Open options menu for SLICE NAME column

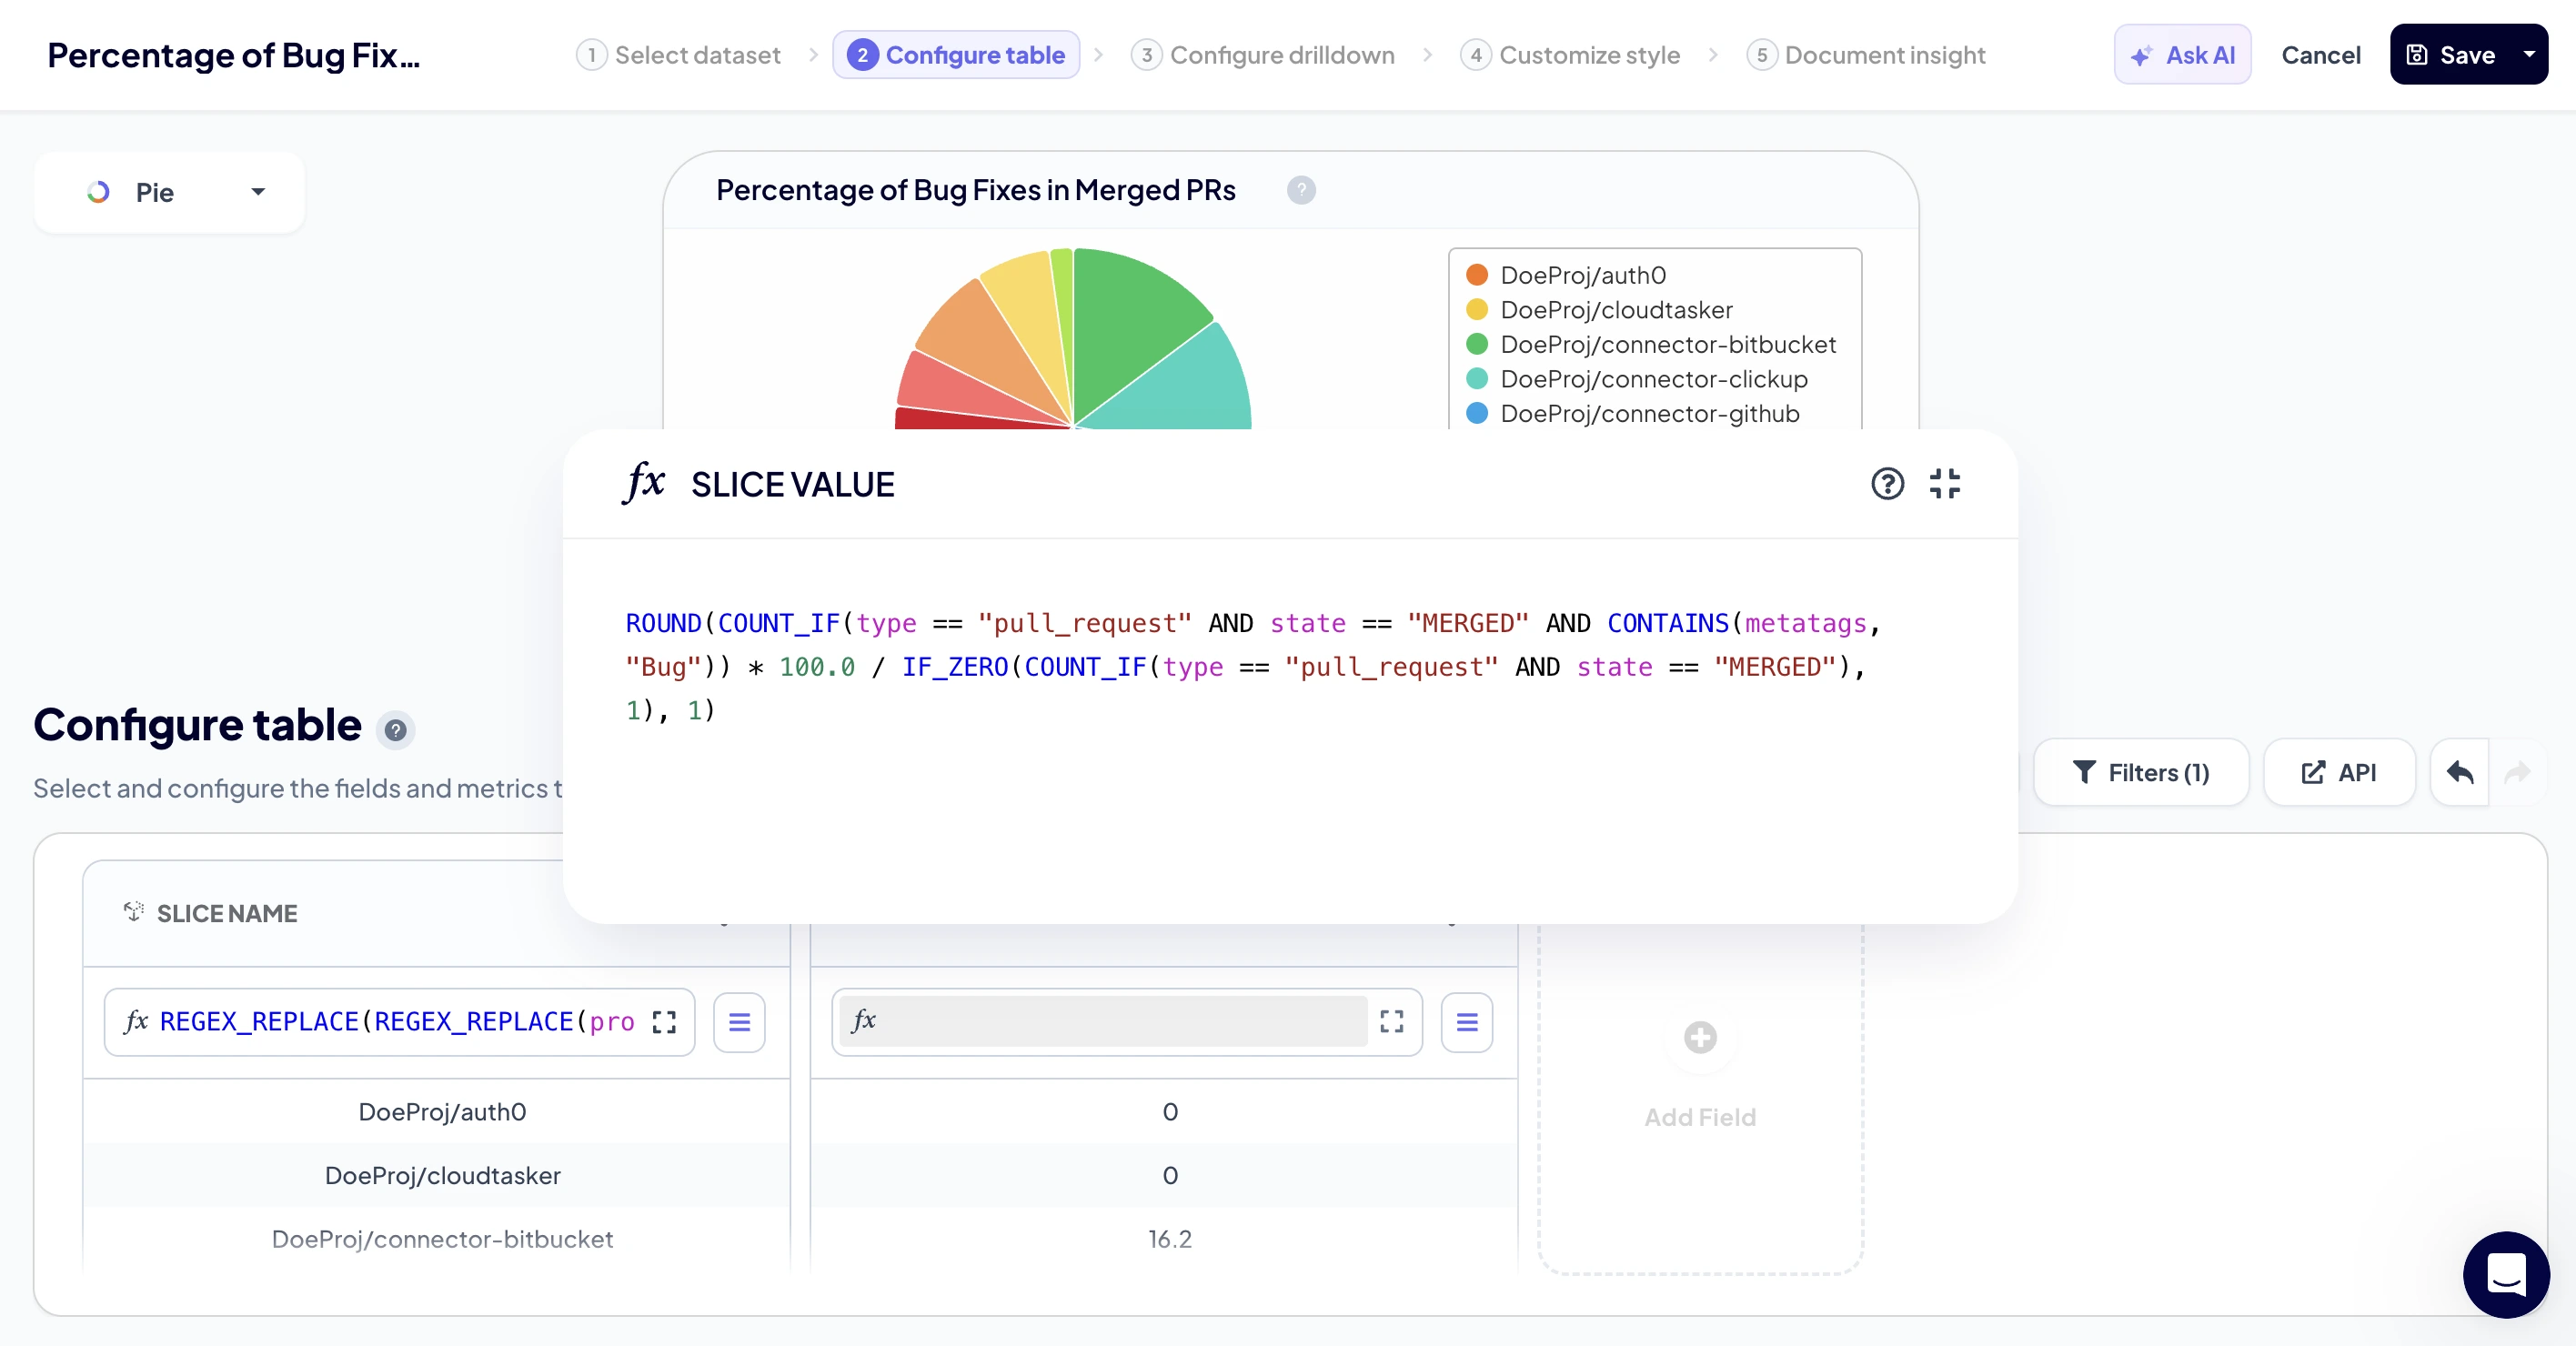(739, 1022)
